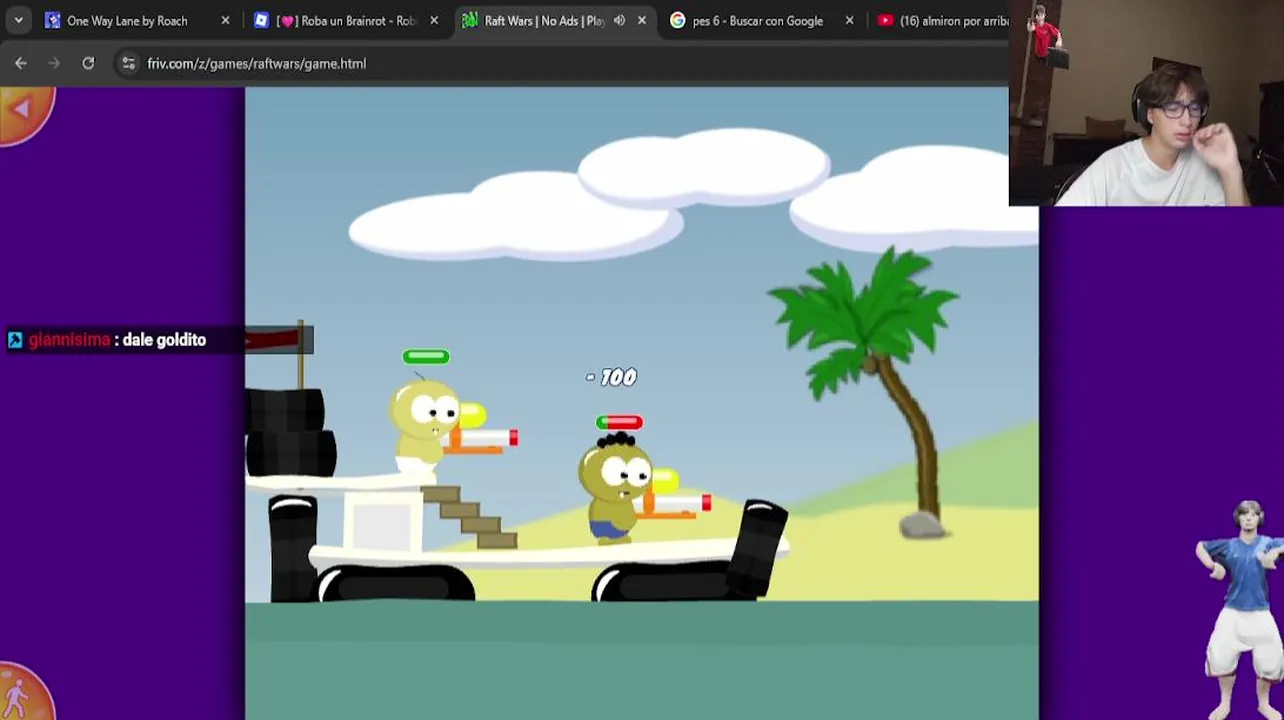This screenshot has width=1284, height=720.
Task: Click the Roblox tab favicon
Action: (x=262, y=20)
